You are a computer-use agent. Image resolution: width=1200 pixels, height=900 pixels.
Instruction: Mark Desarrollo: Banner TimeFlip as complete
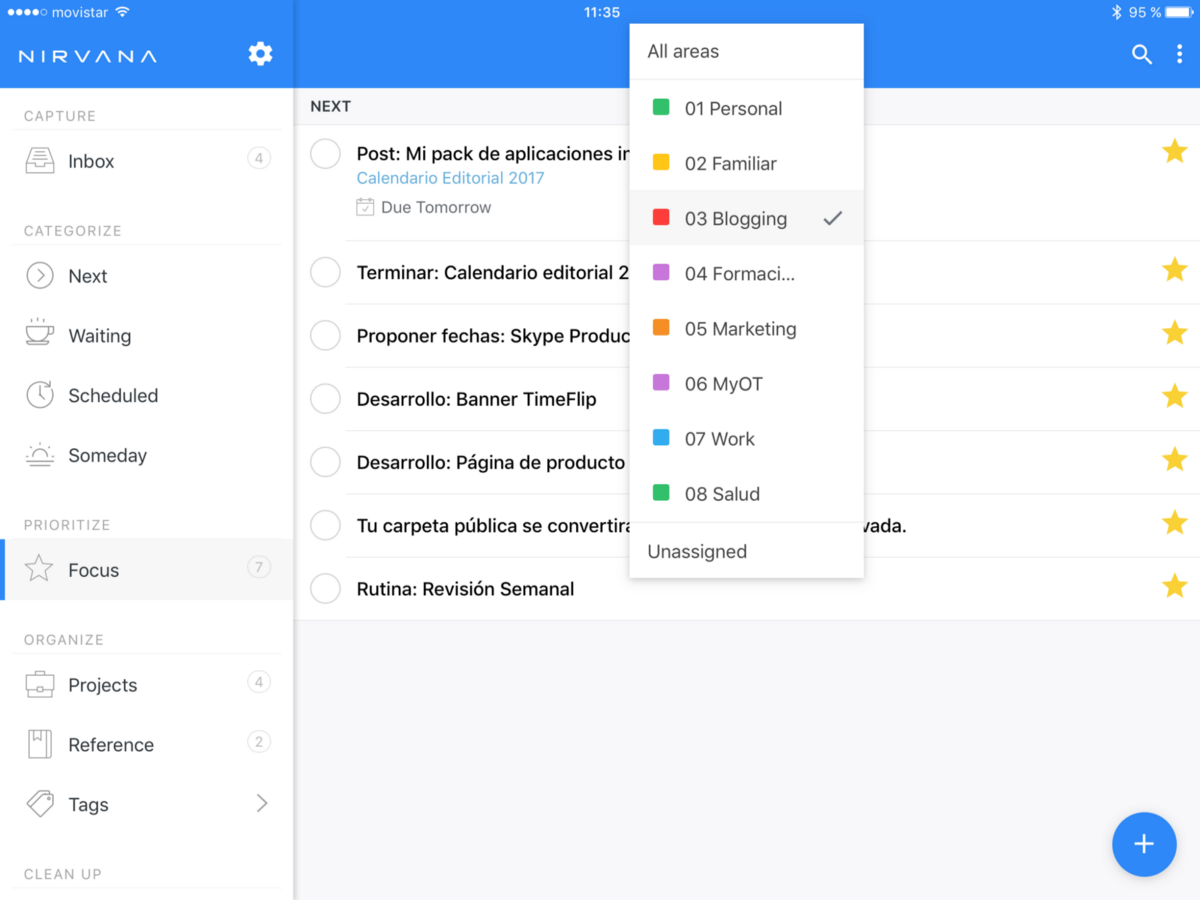(x=325, y=398)
